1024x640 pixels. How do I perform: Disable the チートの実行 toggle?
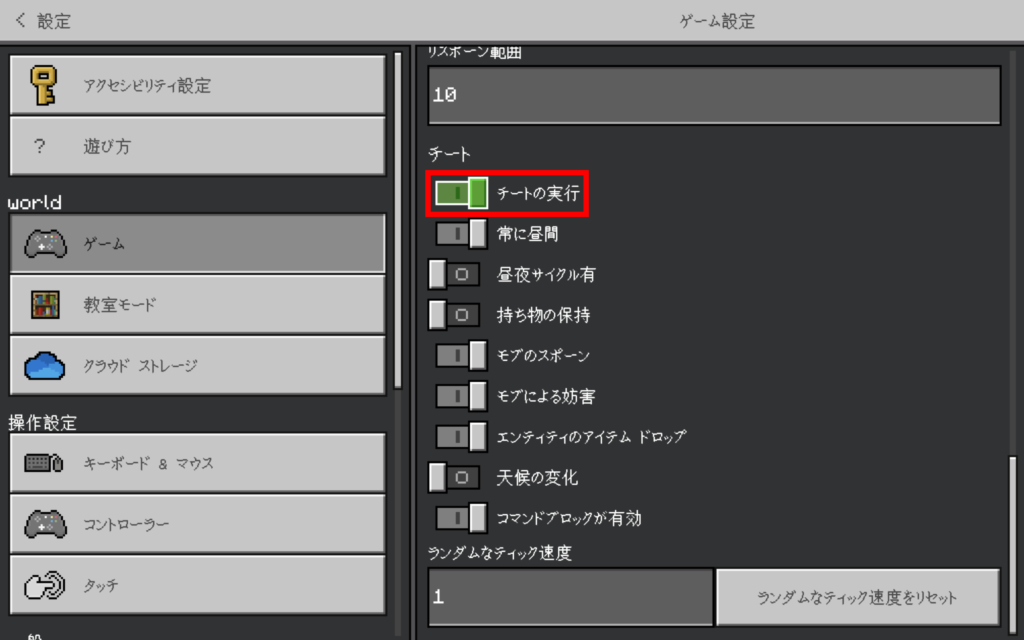click(461, 193)
